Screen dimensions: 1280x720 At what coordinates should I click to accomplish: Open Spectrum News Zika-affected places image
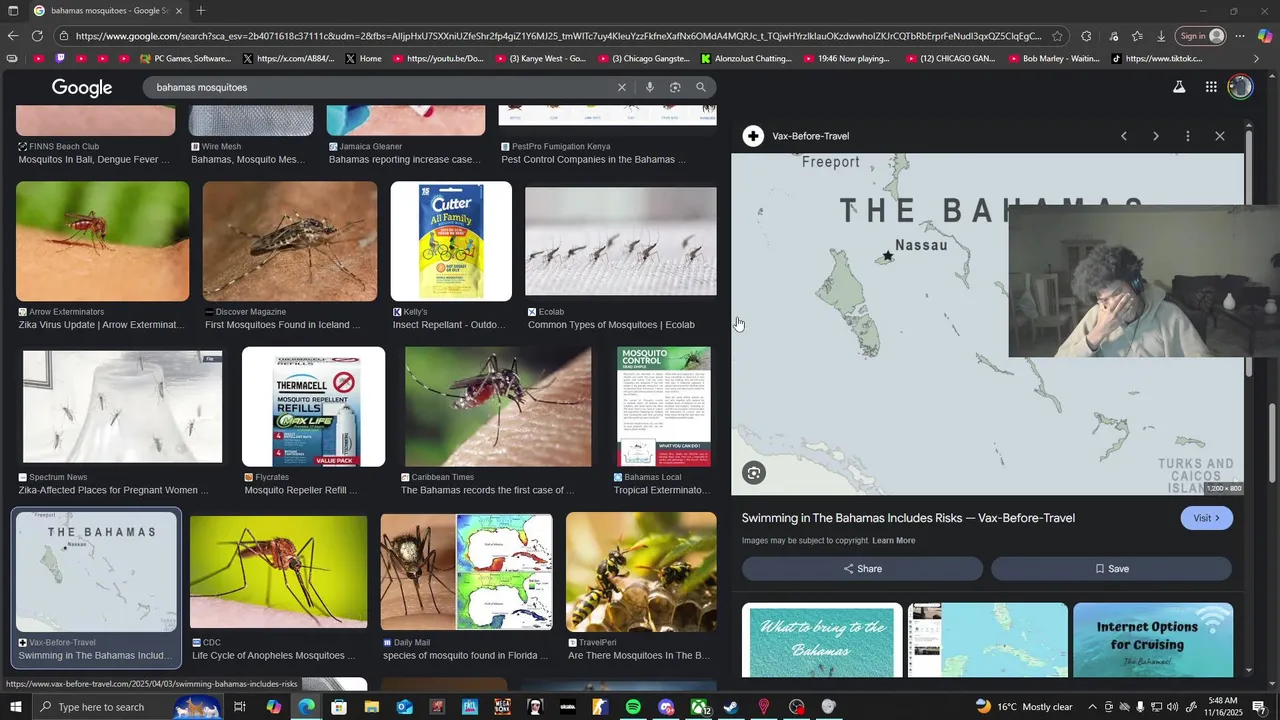pyautogui.click(x=122, y=407)
